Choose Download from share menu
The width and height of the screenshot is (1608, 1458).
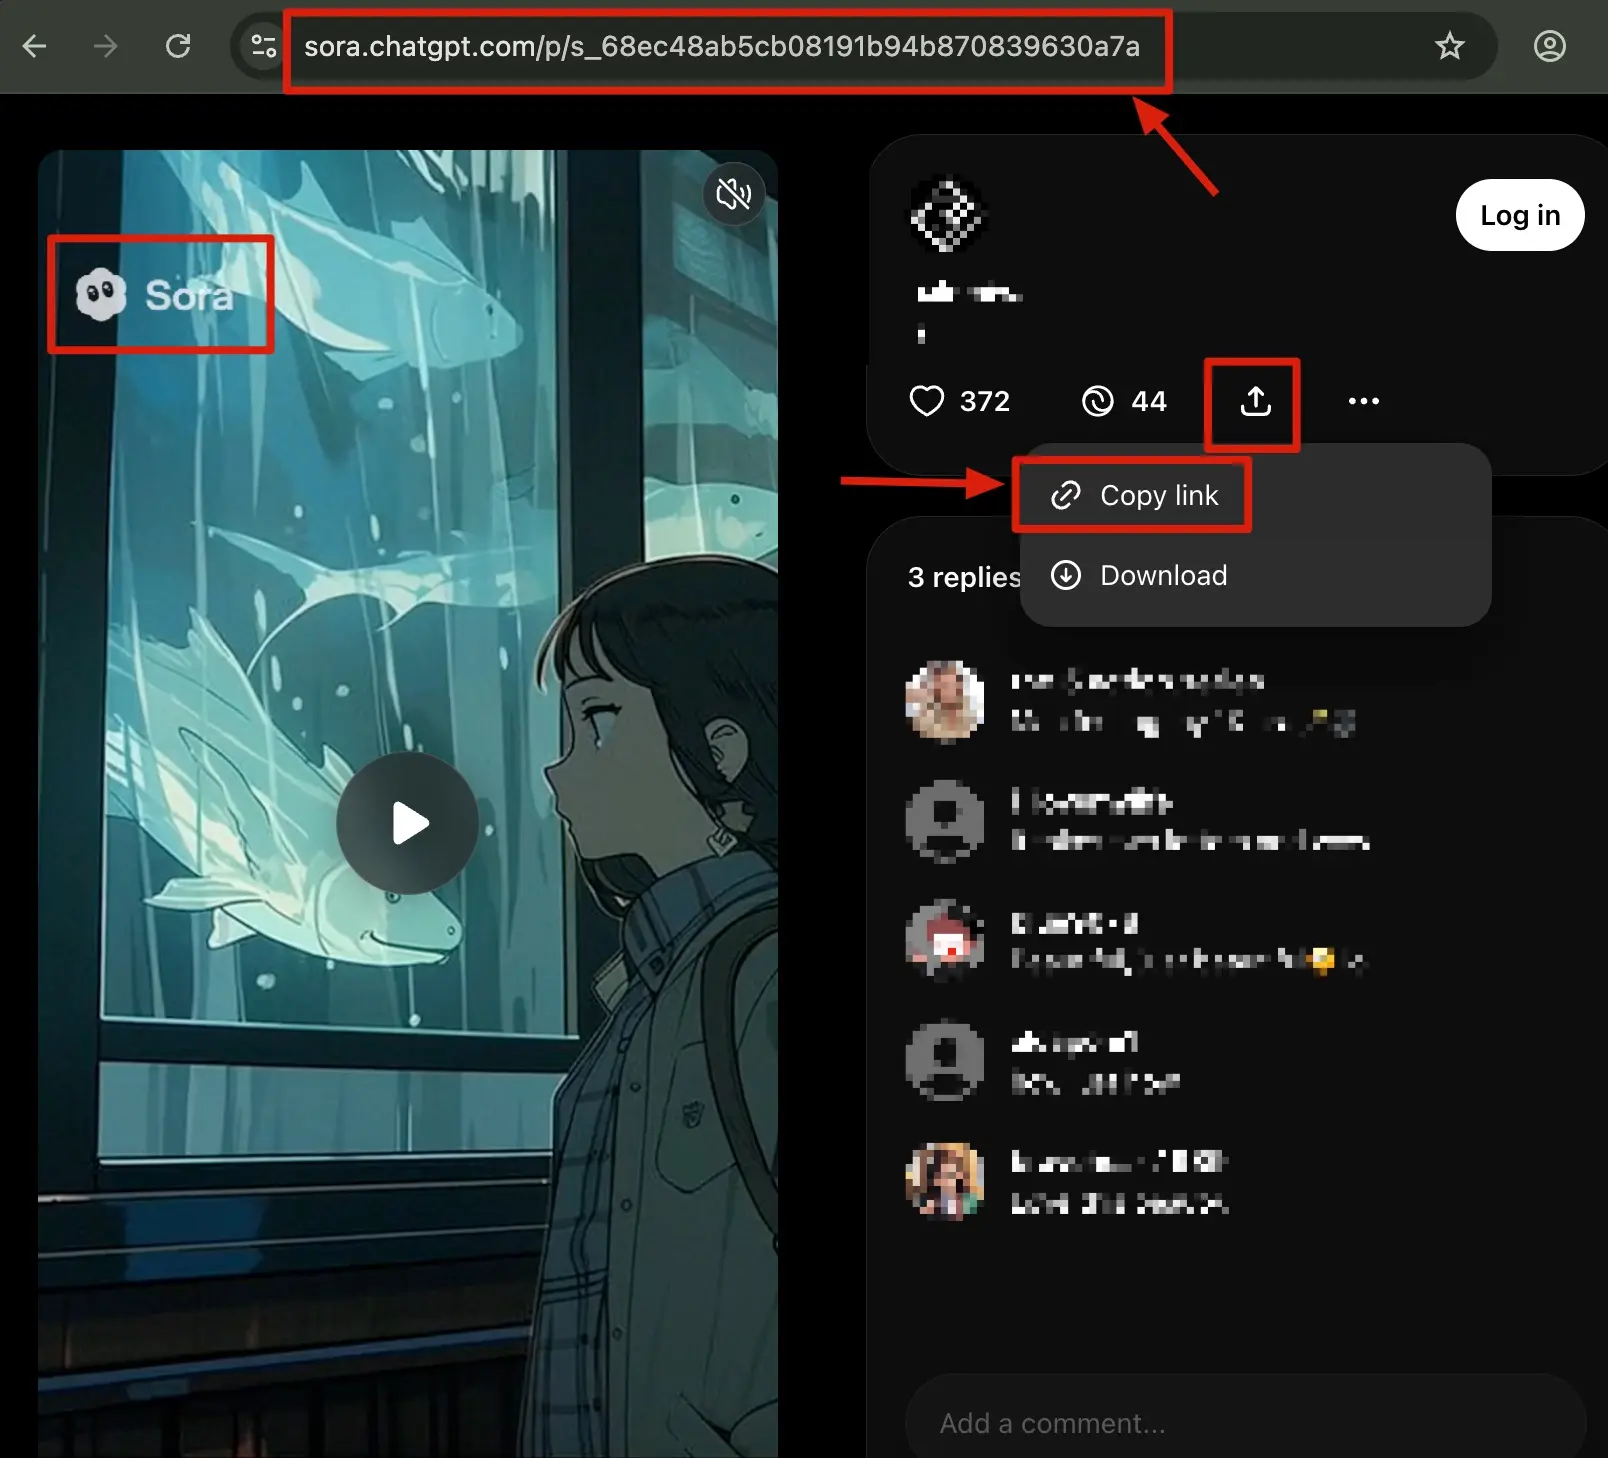(x=1138, y=575)
